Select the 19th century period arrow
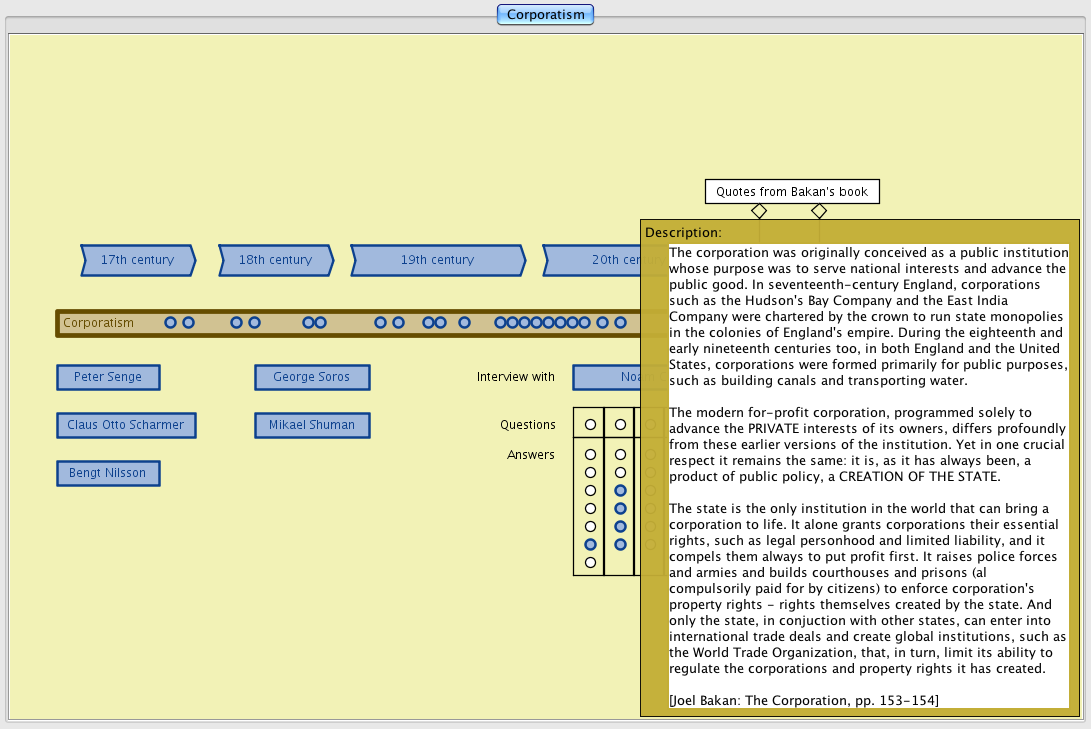Viewport: 1091px width, 729px height. tap(438, 260)
